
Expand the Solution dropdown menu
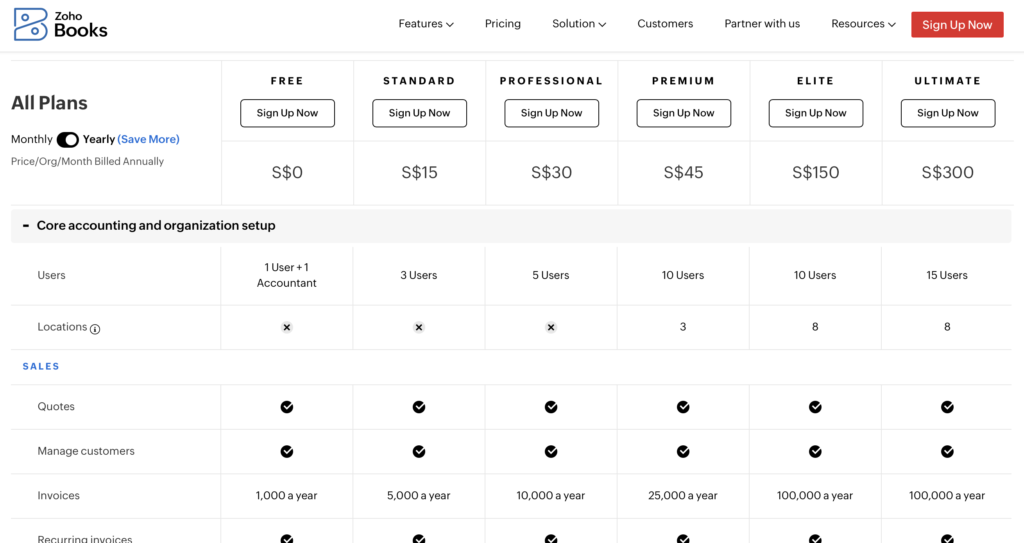pyautogui.click(x=579, y=24)
